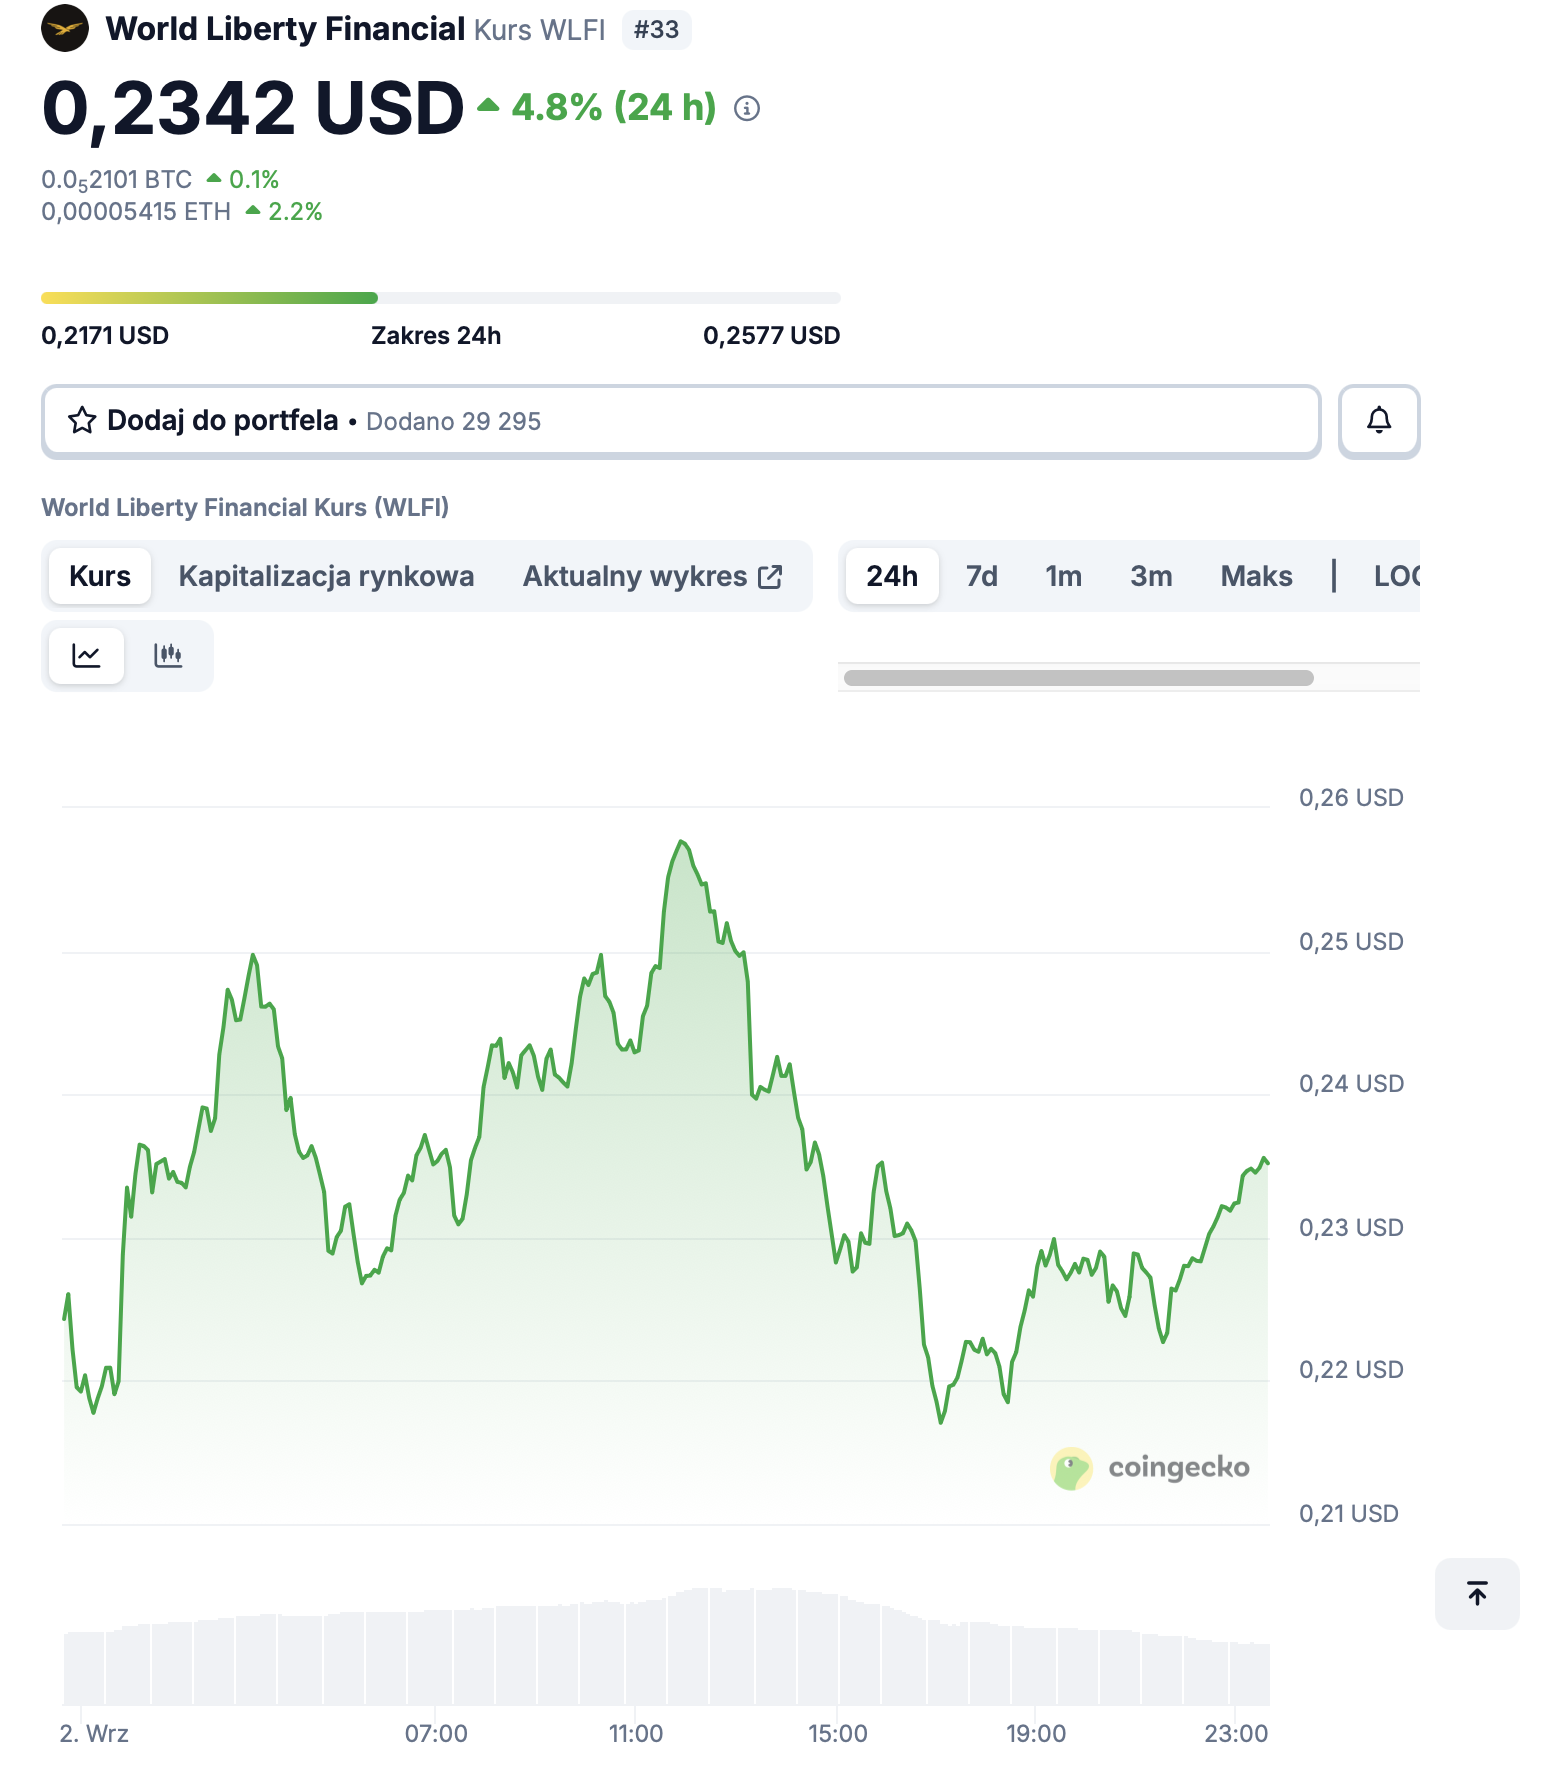Click the 0,00005415 ETH price text

pyautogui.click(x=136, y=212)
